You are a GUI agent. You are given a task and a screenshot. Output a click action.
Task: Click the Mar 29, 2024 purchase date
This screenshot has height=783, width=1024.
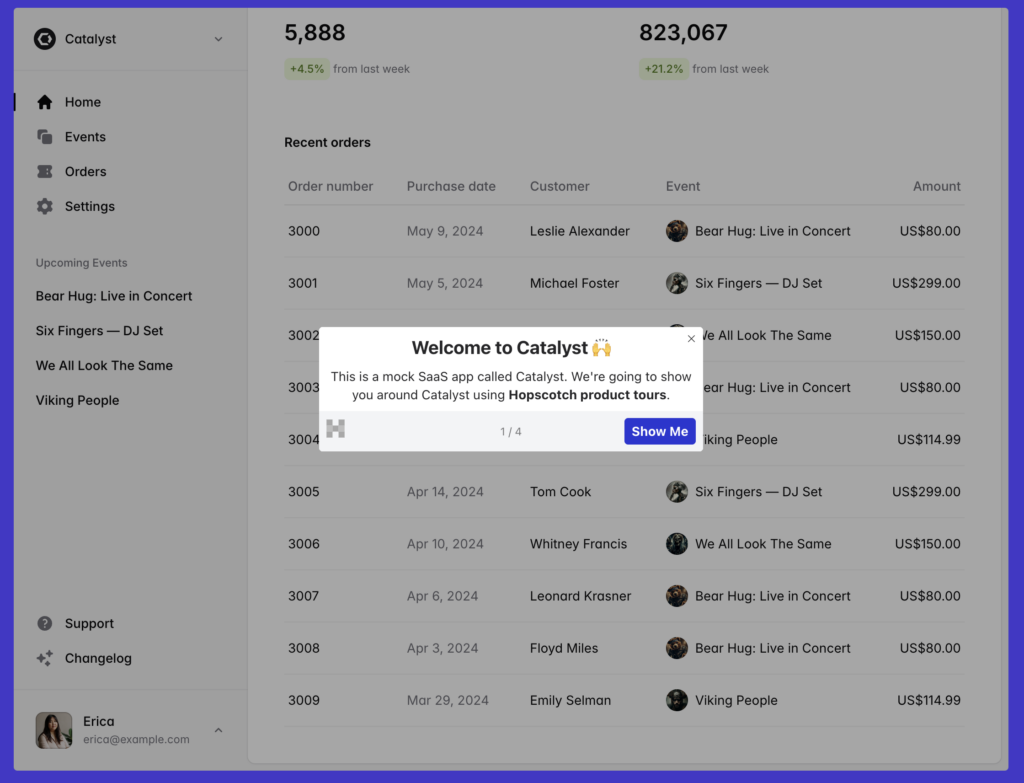447,700
